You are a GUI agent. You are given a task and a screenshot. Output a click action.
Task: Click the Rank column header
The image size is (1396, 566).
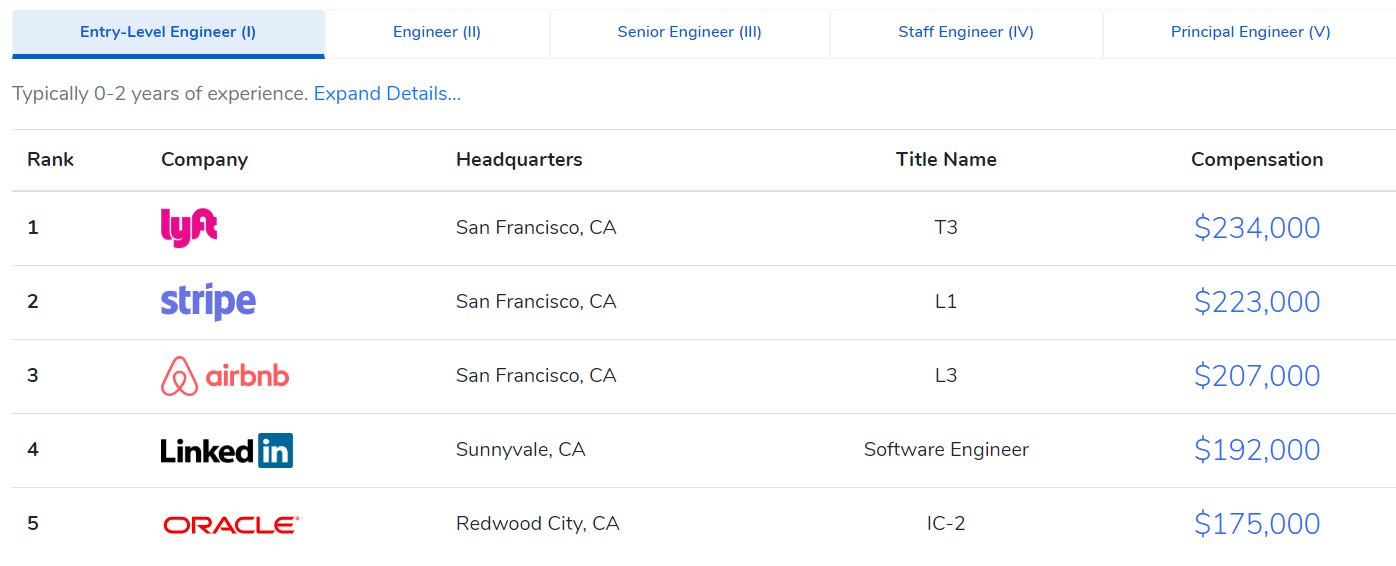coord(50,160)
